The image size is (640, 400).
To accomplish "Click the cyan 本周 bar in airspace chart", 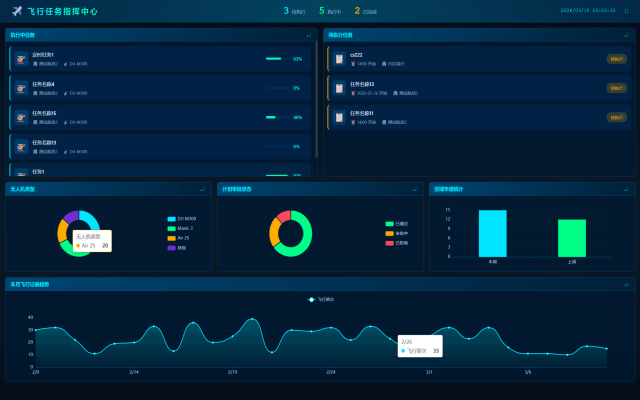I will click(493, 233).
